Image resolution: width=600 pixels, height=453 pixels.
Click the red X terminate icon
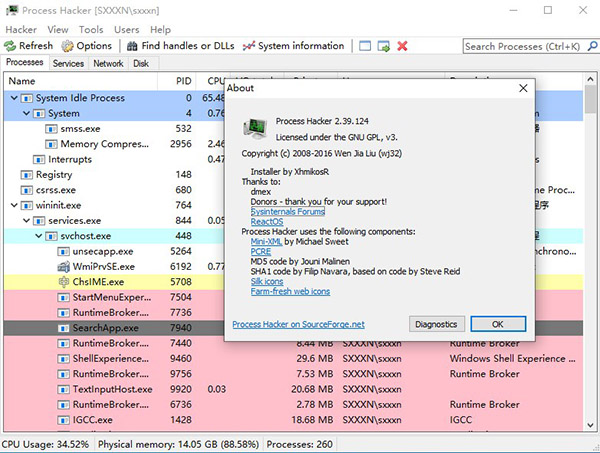pyautogui.click(x=402, y=46)
